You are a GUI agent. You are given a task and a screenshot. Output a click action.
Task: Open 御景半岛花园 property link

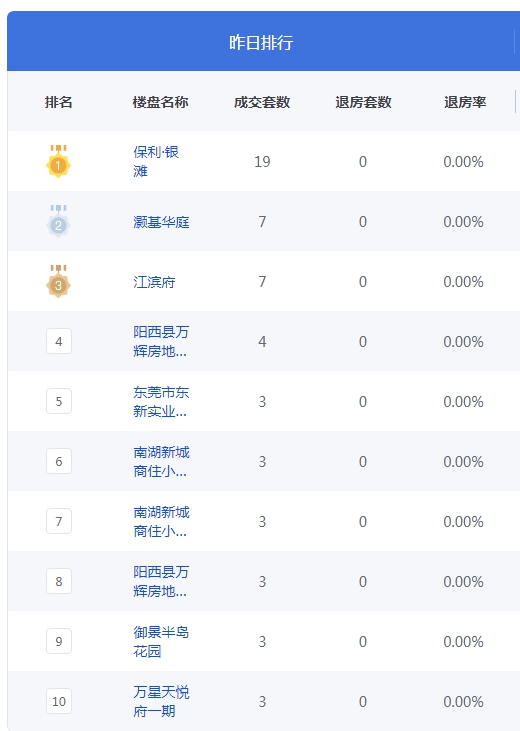coord(161,641)
